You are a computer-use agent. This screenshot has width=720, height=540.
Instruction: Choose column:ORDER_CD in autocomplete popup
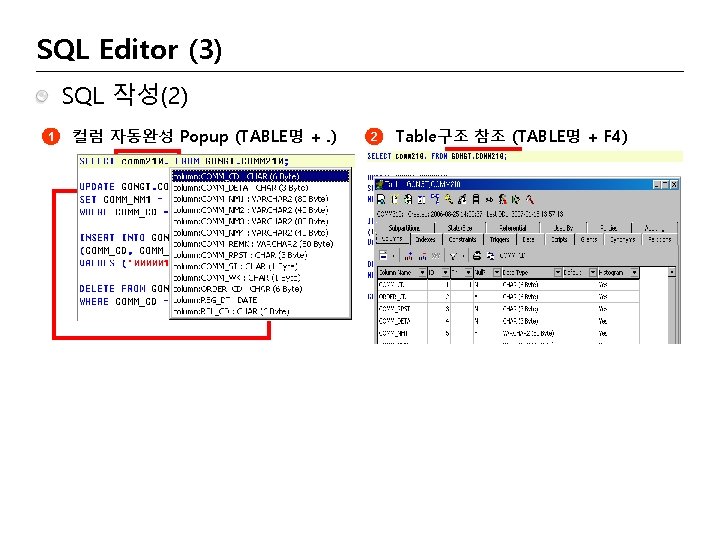pos(260,289)
